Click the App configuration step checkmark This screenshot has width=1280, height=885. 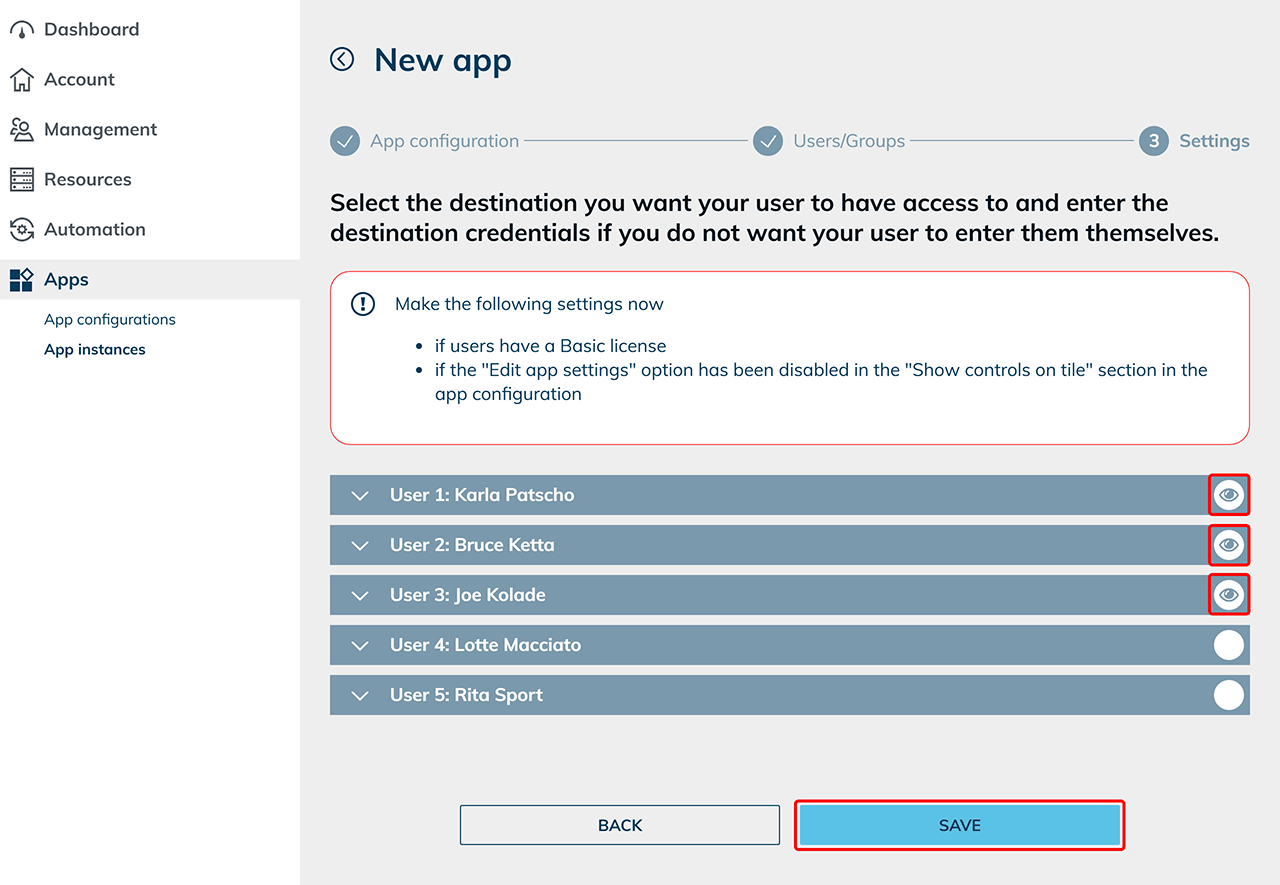(345, 141)
